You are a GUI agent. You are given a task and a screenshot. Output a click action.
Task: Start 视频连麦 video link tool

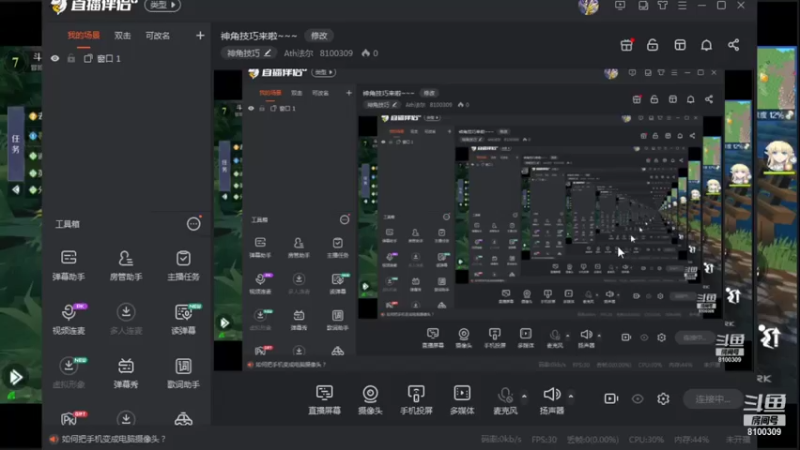pyautogui.click(x=68, y=319)
